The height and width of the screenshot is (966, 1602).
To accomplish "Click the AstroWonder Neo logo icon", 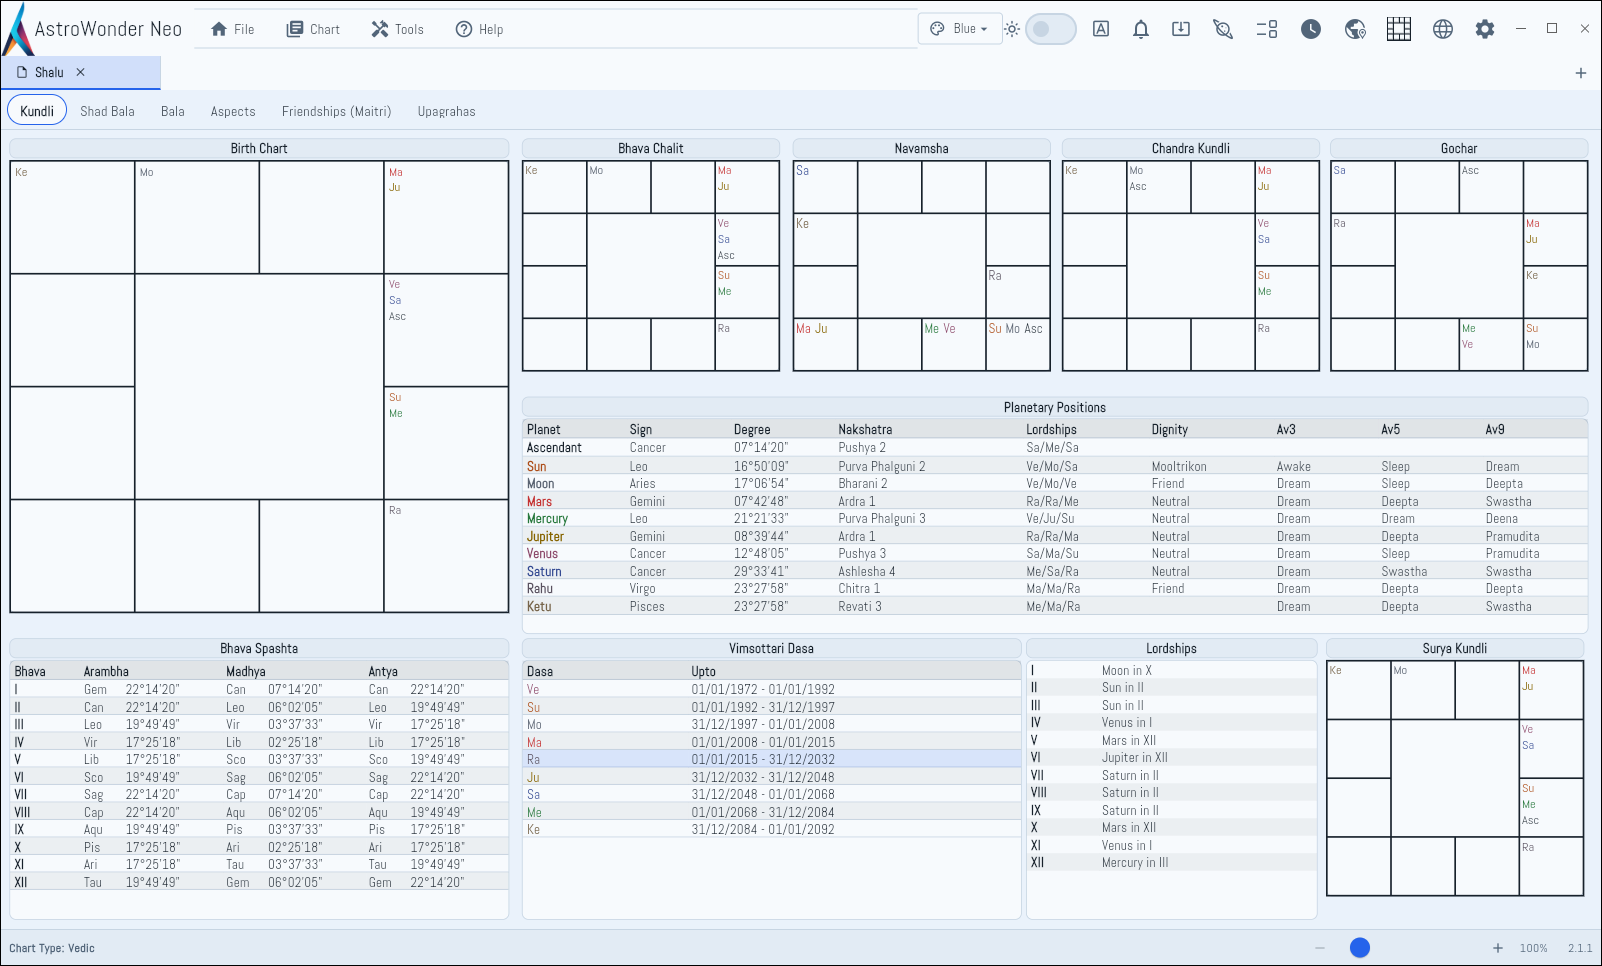I will 17,29.
